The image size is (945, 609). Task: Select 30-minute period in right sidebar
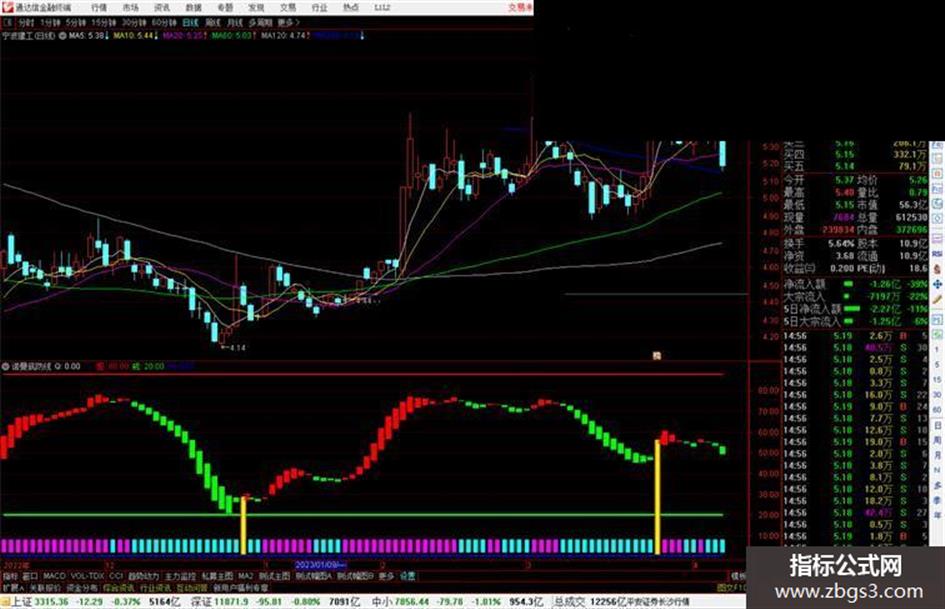(x=937, y=394)
